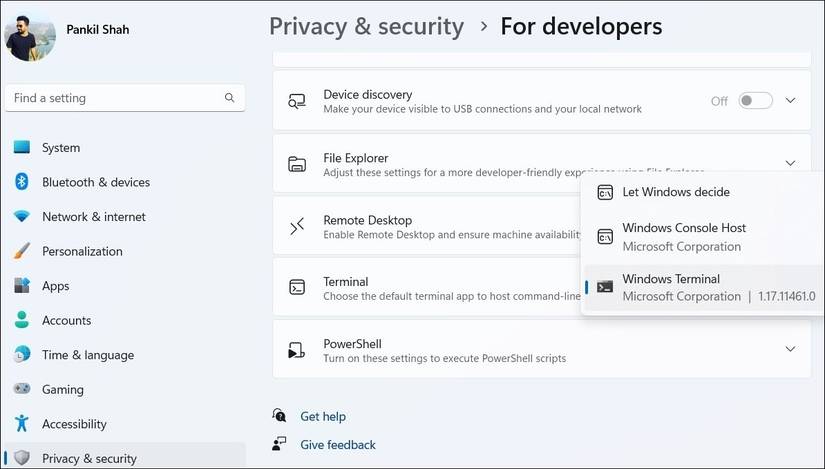Select Windows Console Host from list

tap(683, 236)
